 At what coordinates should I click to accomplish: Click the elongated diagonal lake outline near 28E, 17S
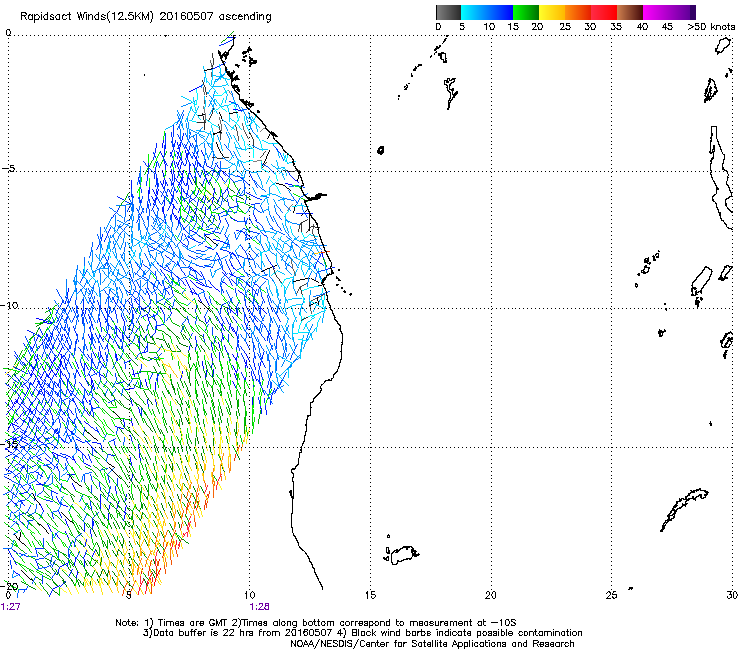tap(684, 510)
